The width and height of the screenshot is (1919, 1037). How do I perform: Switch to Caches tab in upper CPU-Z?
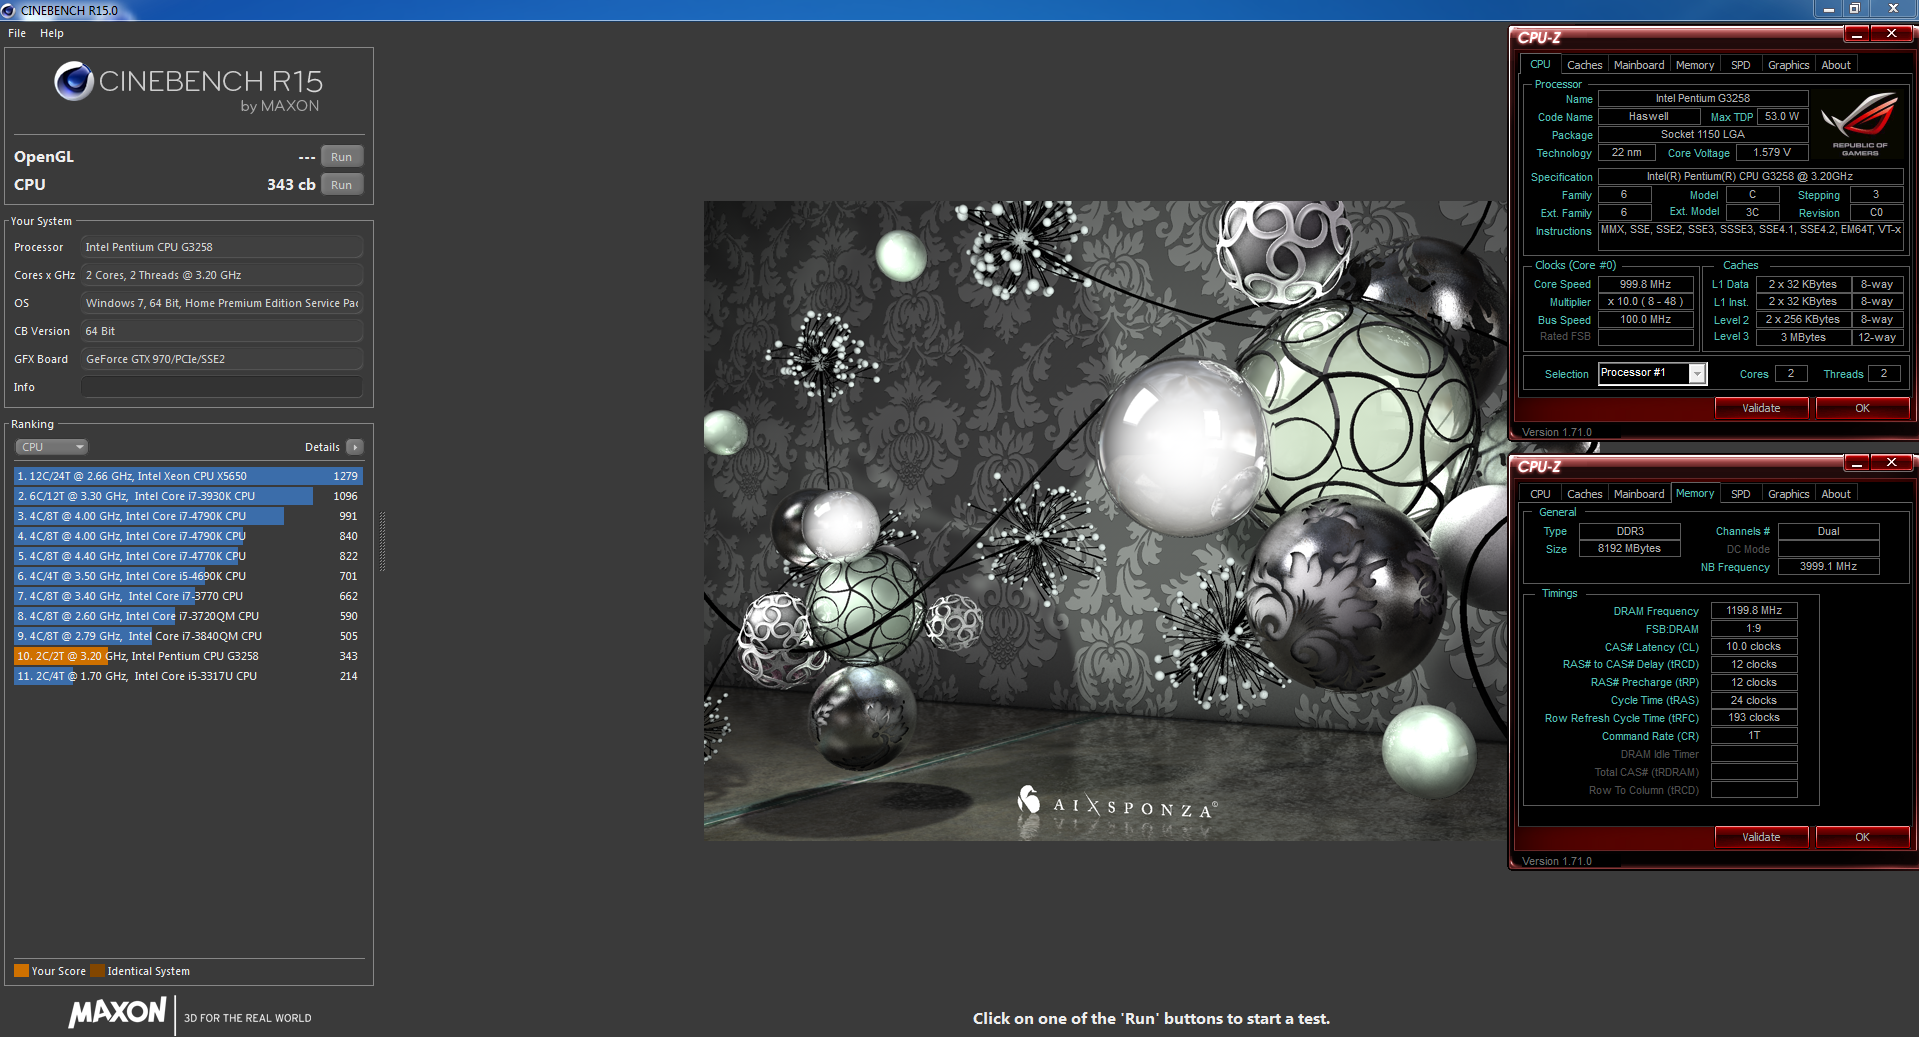point(1584,65)
